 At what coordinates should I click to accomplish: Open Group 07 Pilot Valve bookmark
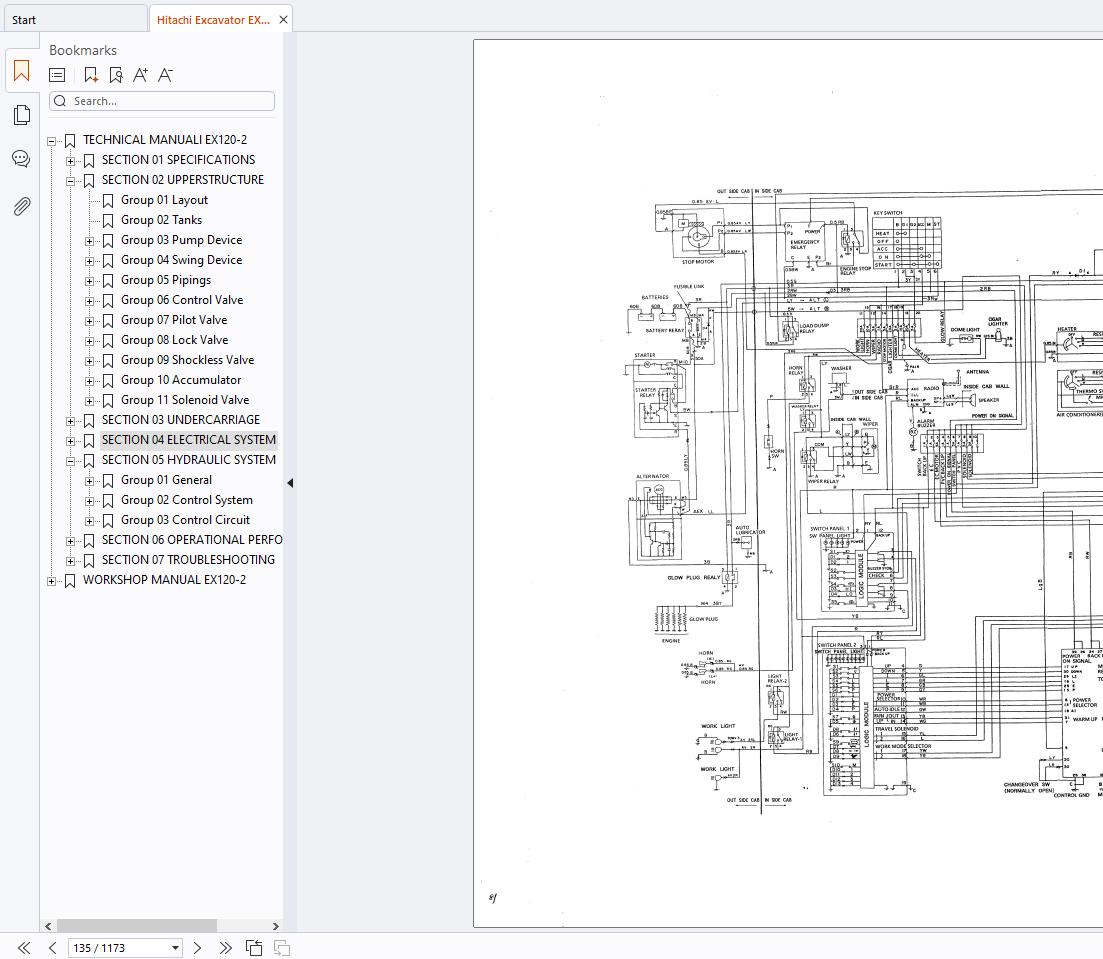click(174, 320)
